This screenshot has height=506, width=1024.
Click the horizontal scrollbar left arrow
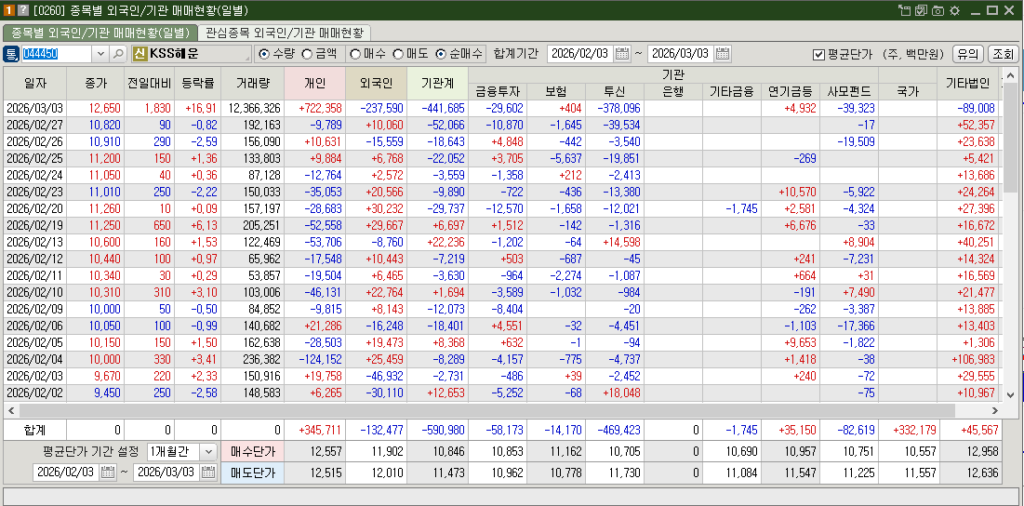[10, 410]
